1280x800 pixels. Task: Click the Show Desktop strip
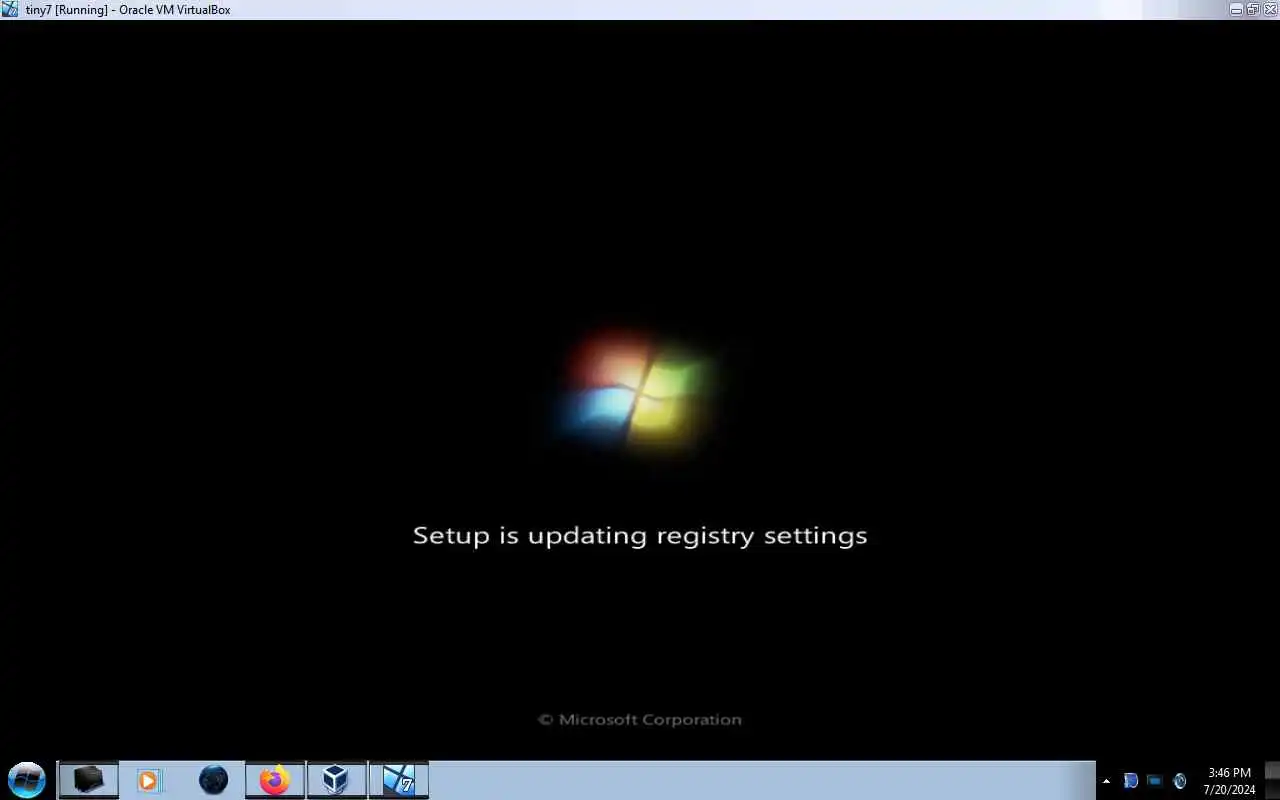(1272, 780)
